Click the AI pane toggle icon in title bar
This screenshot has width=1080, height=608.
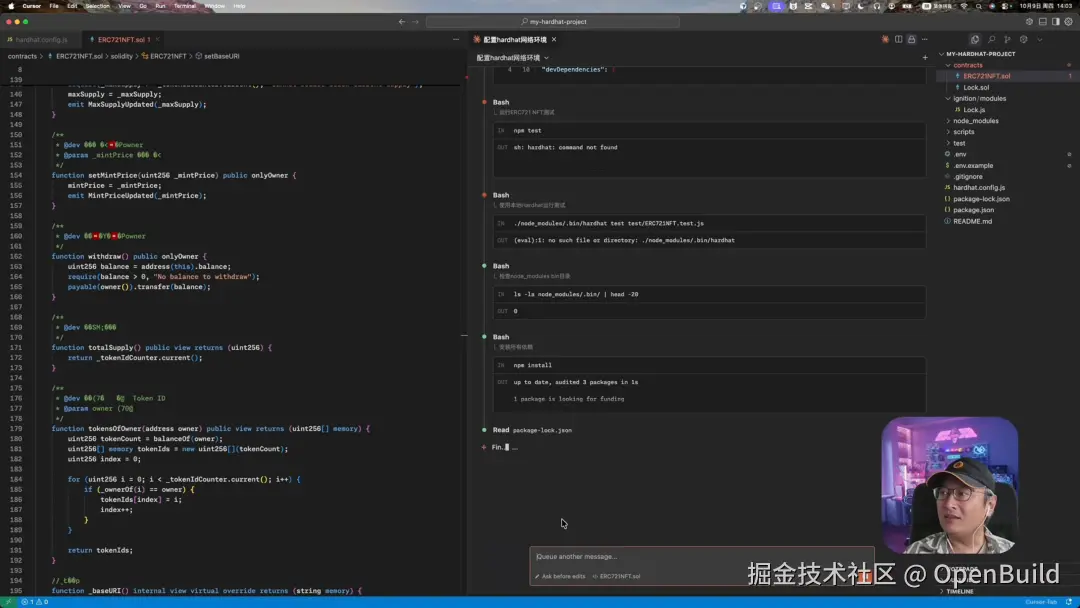pos(1029,21)
